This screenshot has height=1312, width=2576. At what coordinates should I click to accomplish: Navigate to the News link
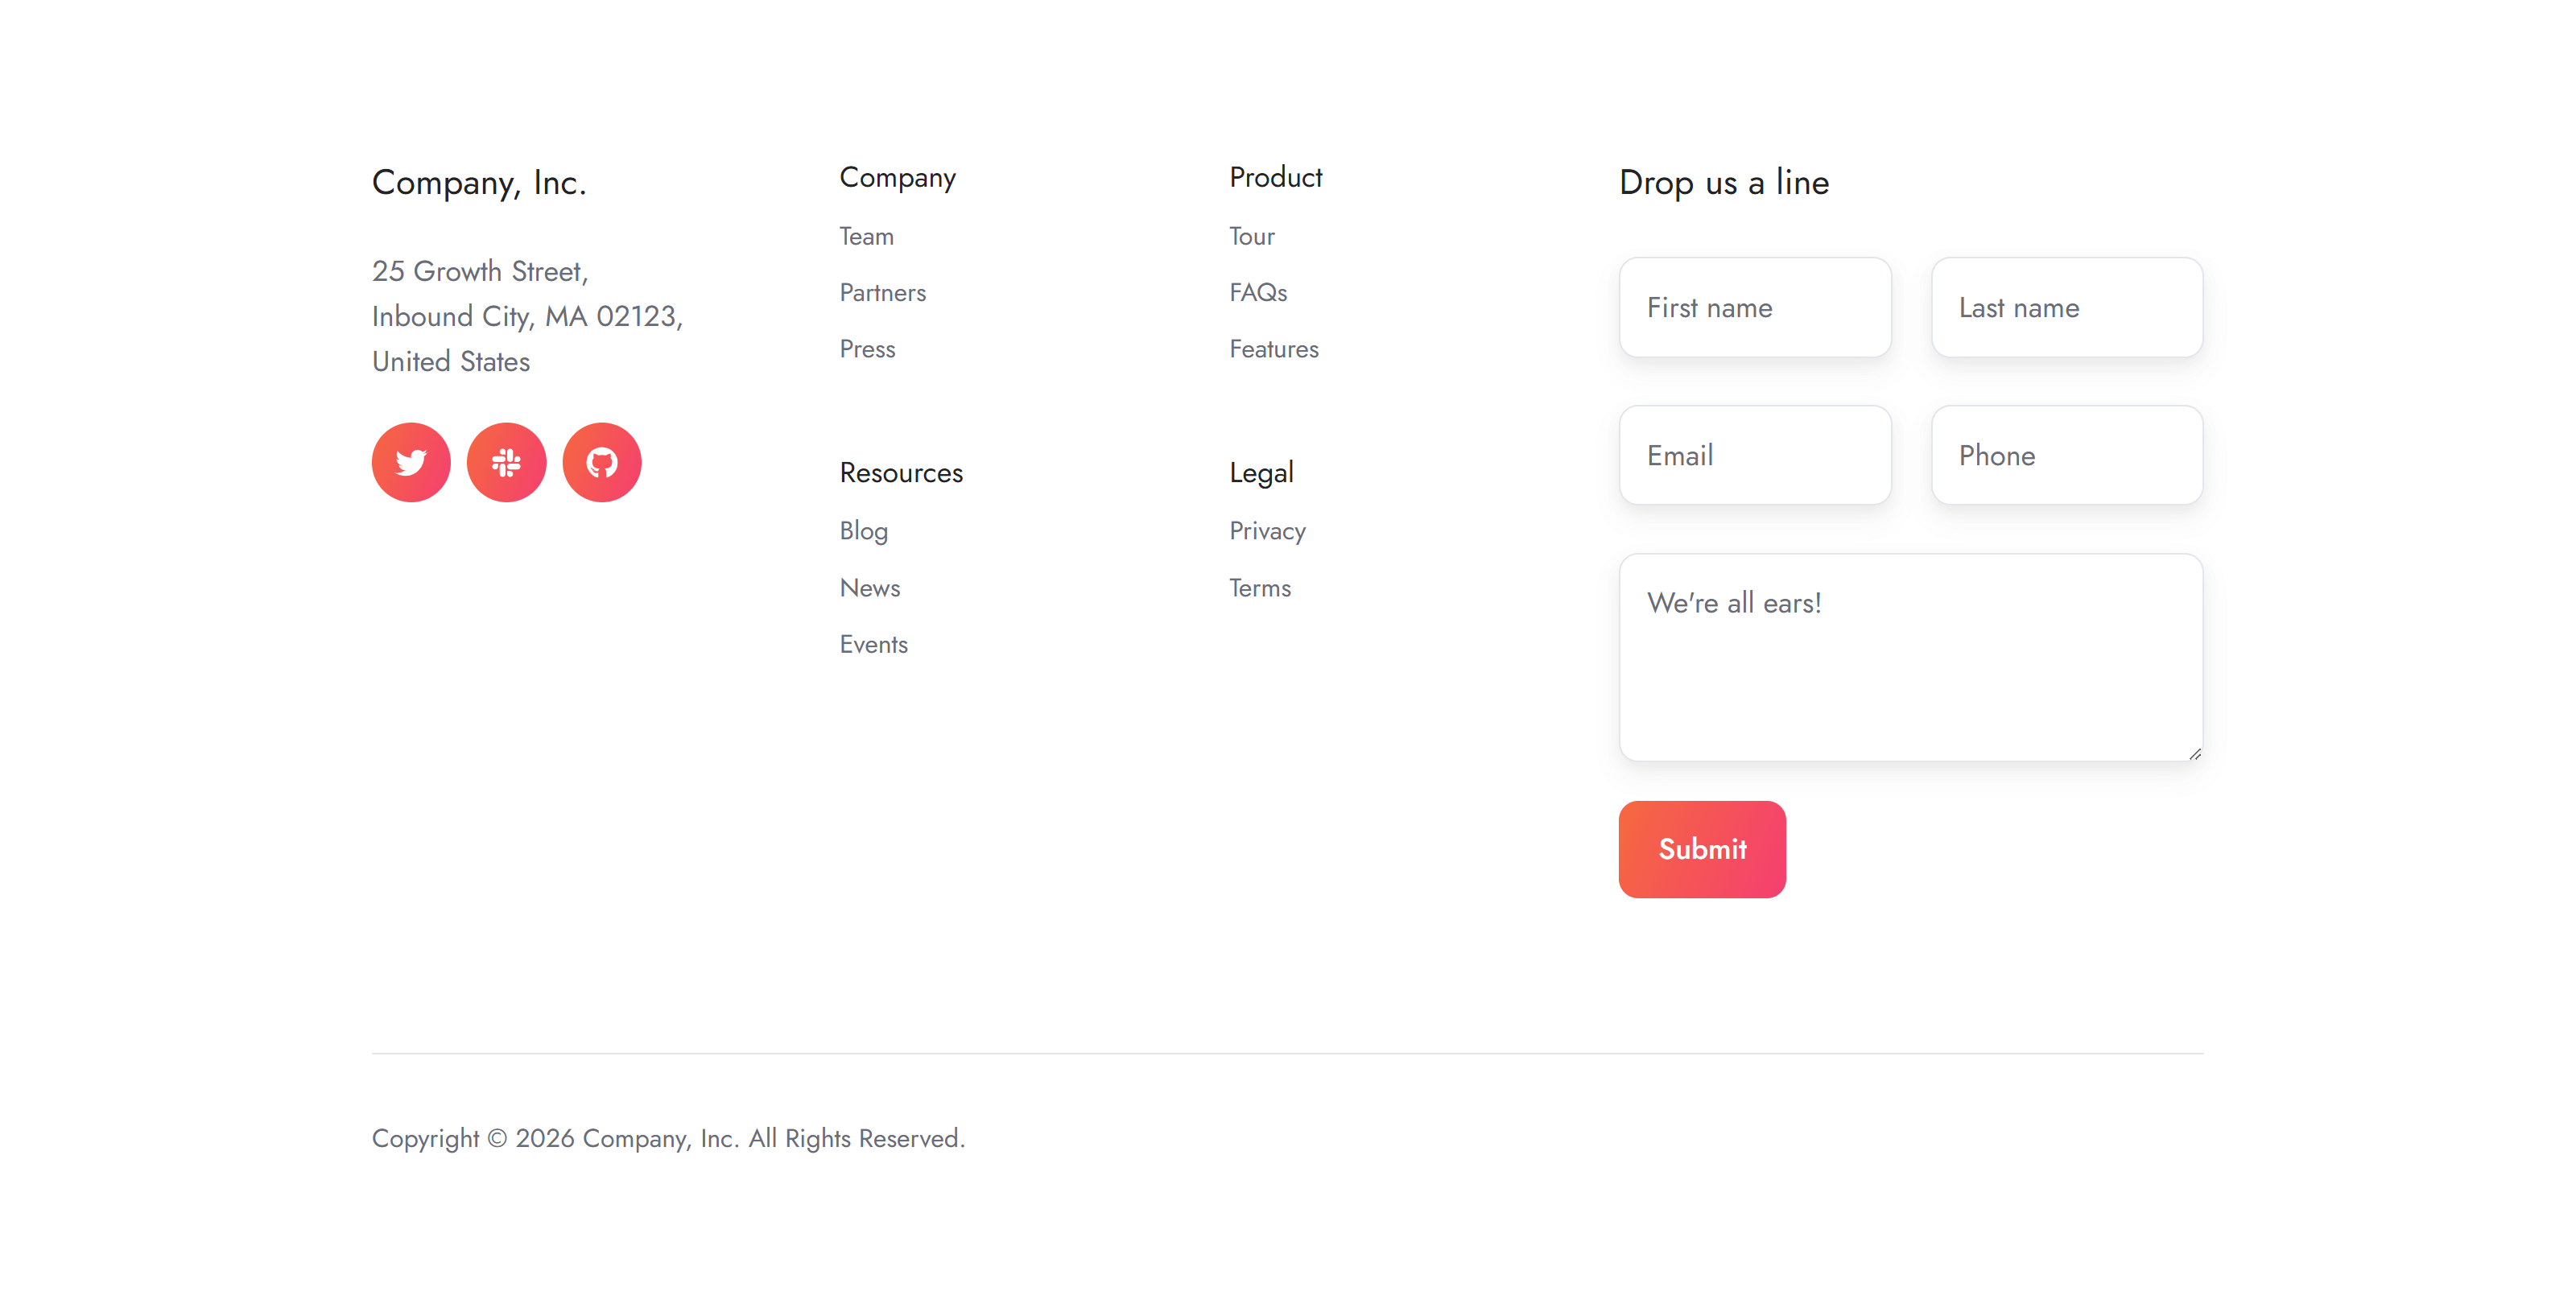click(x=869, y=588)
